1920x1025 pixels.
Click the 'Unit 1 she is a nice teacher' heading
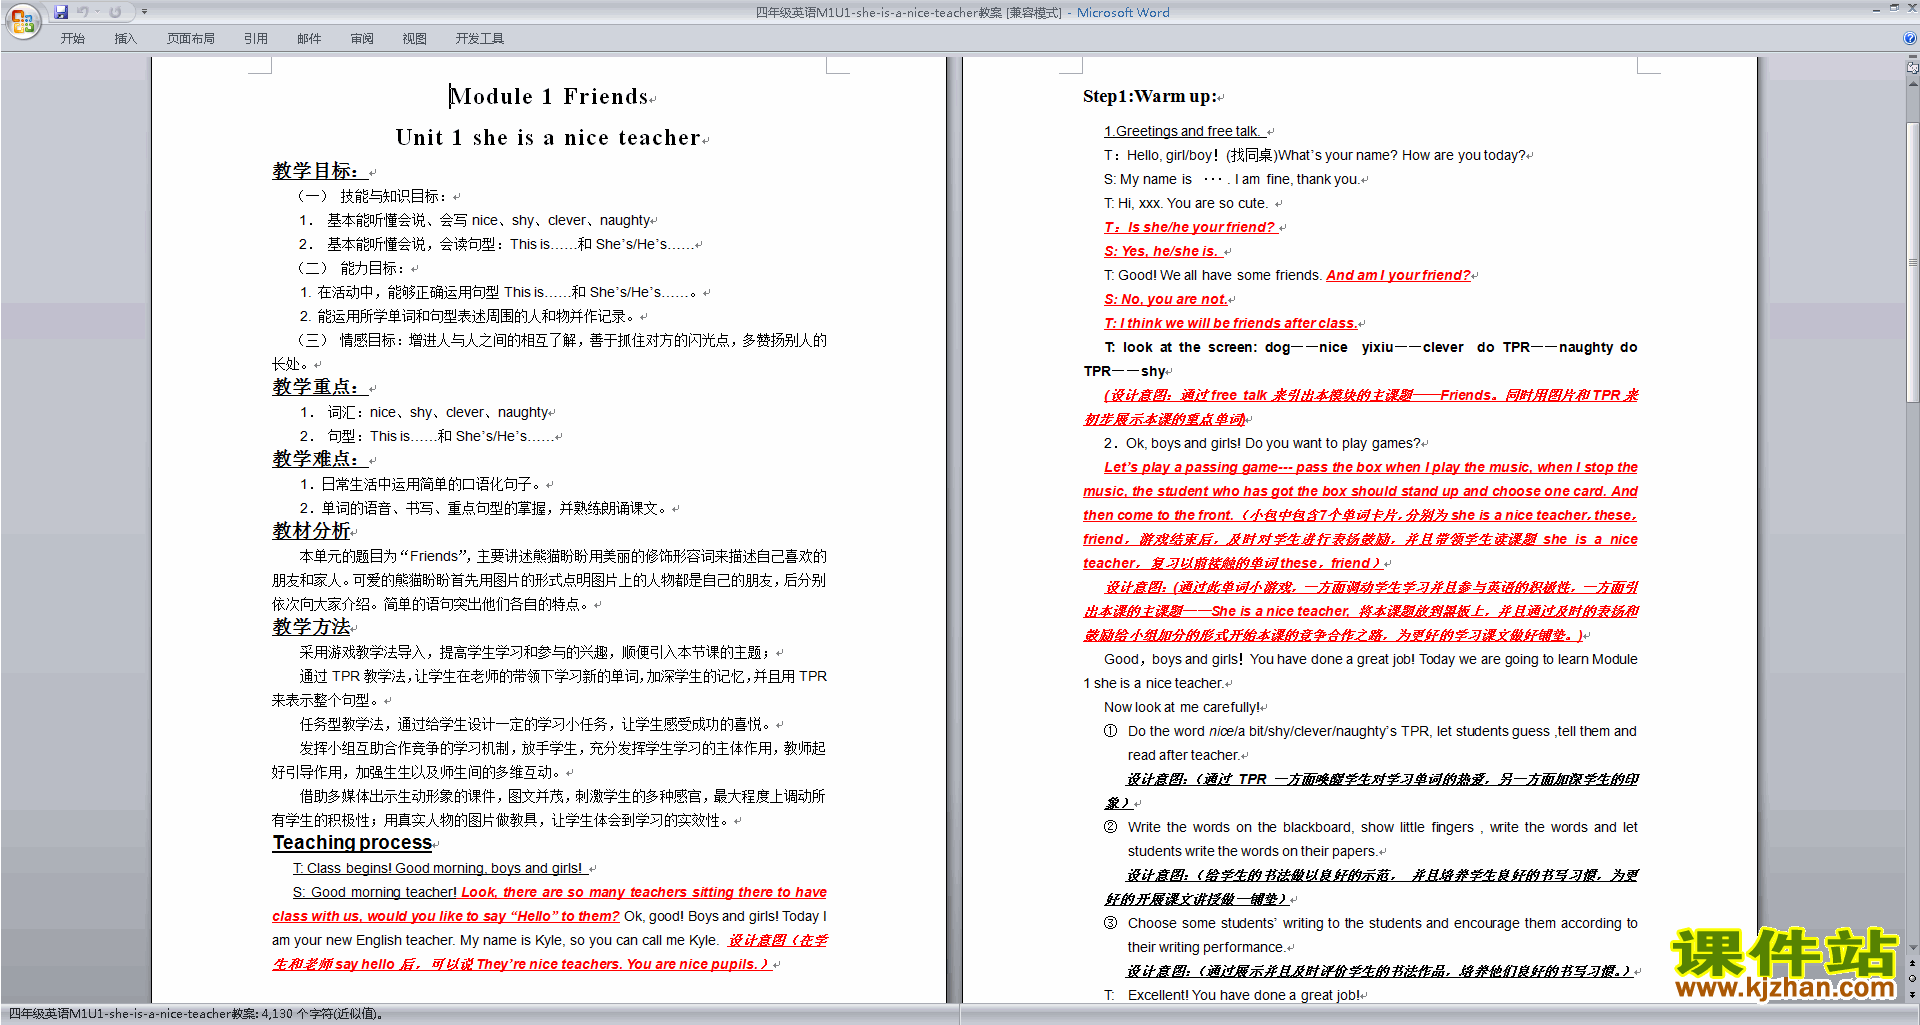tap(548, 138)
